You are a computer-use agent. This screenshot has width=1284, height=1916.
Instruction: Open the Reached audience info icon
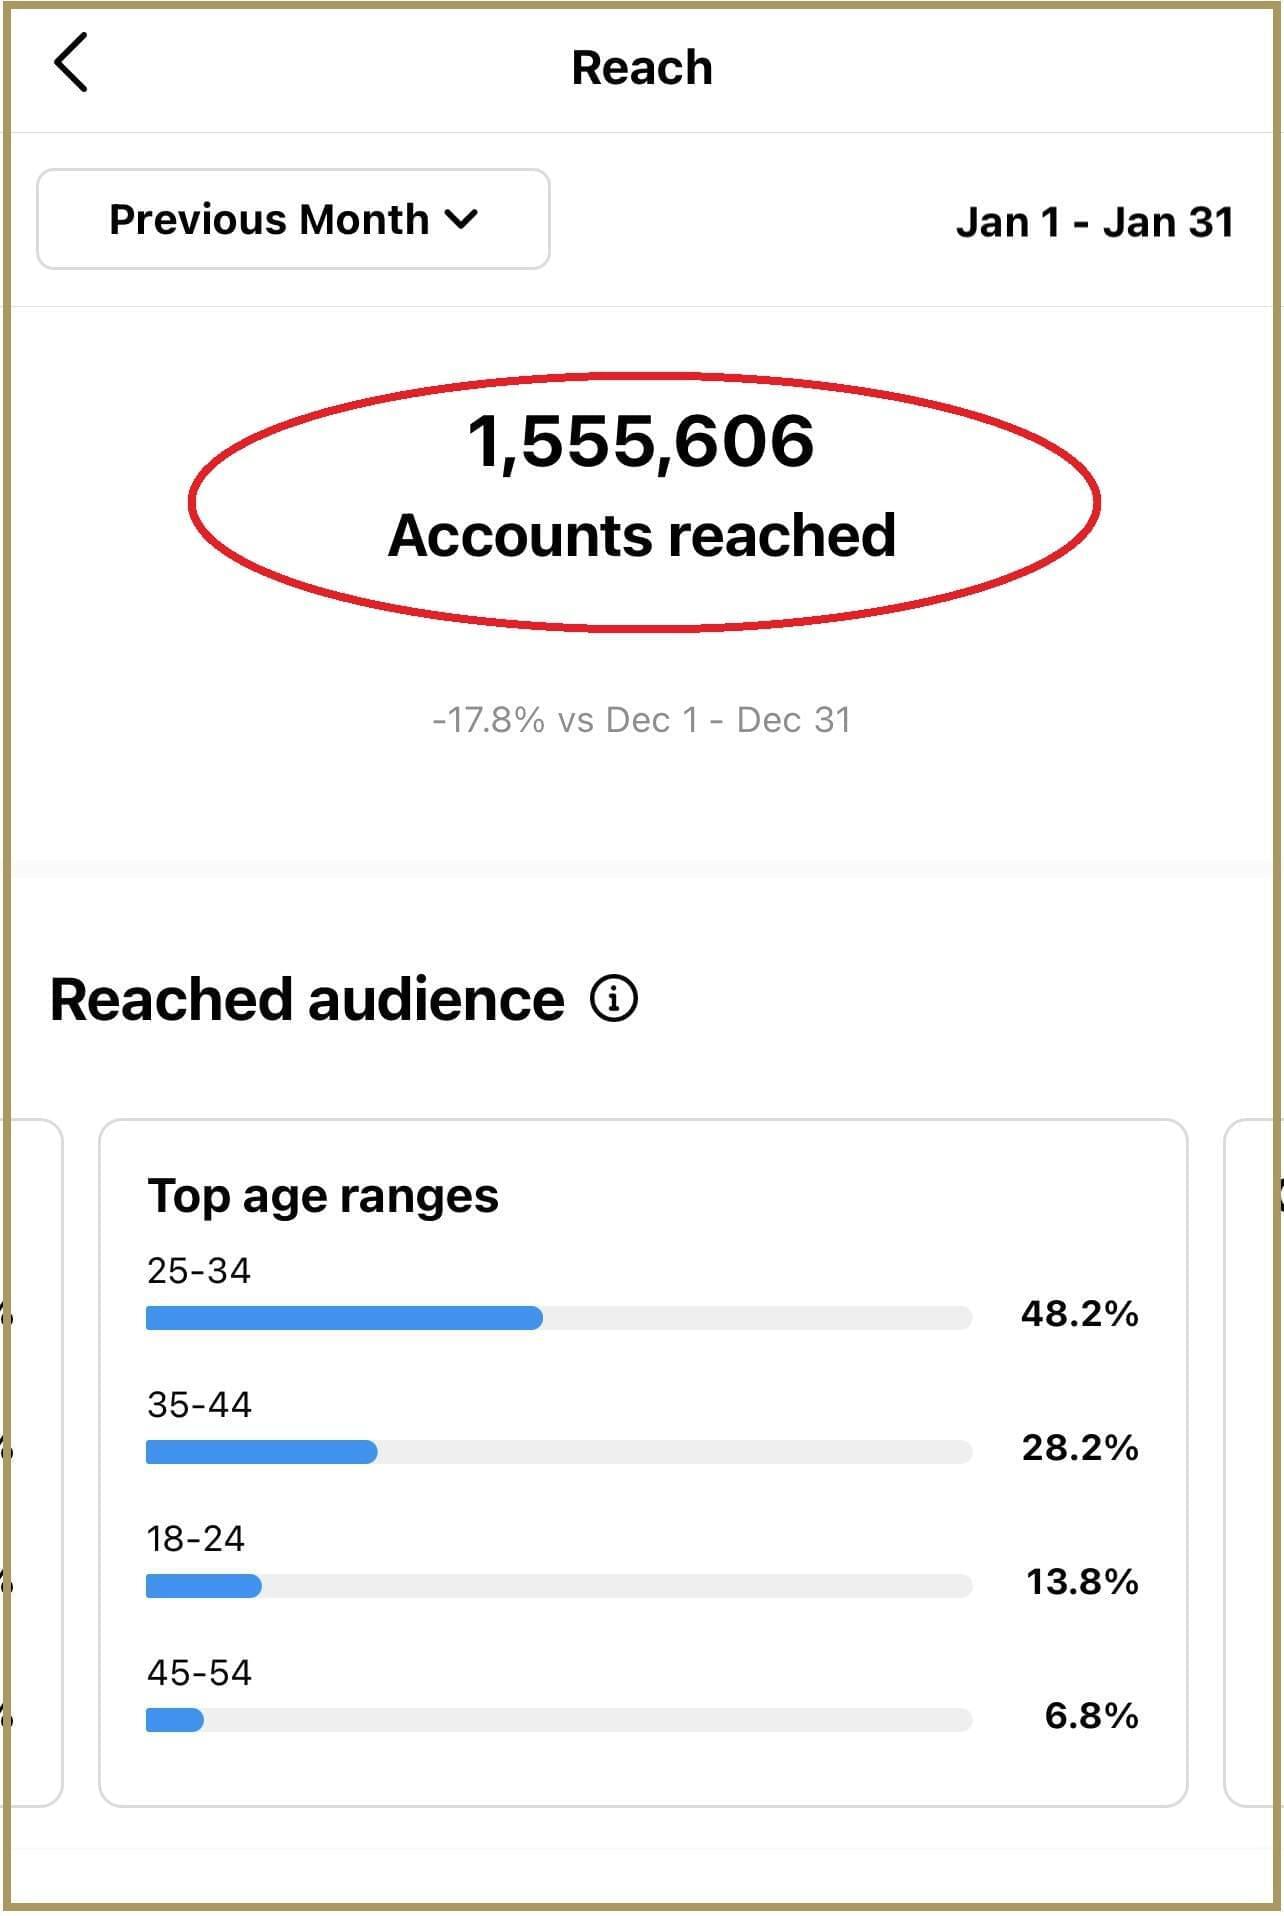[613, 999]
